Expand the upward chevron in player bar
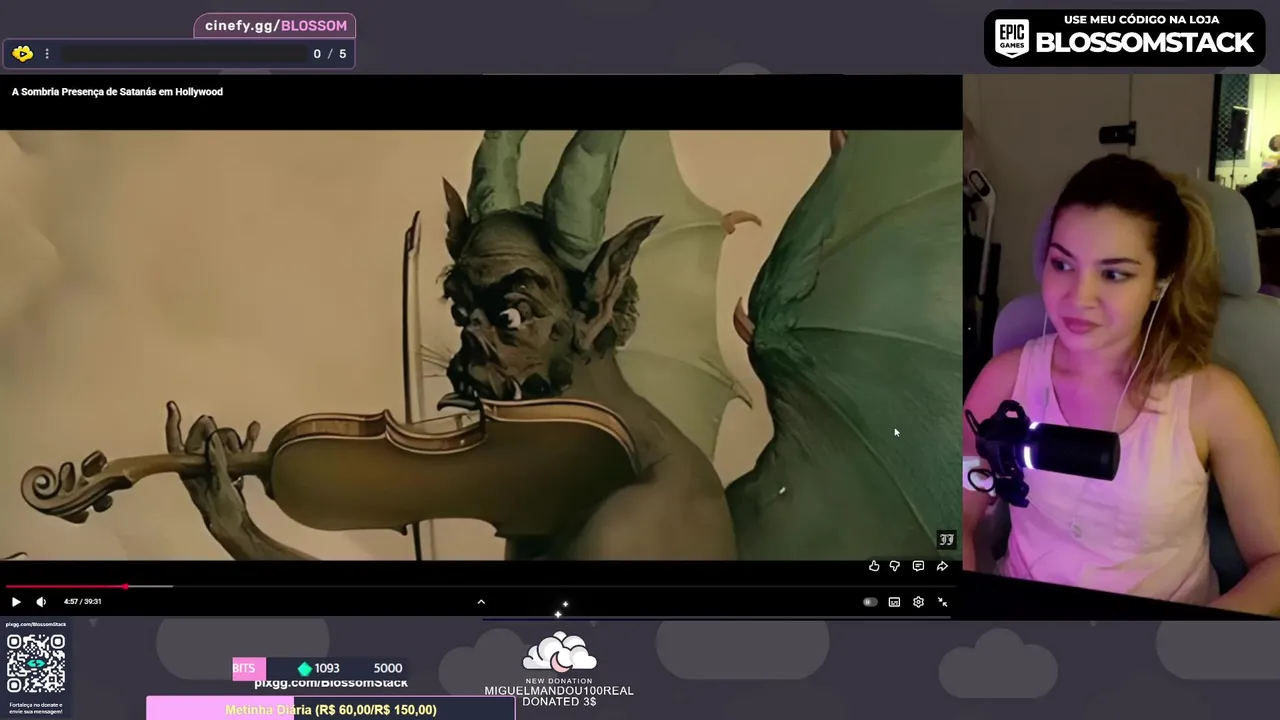This screenshot has height=720, width=1280. 481,602
